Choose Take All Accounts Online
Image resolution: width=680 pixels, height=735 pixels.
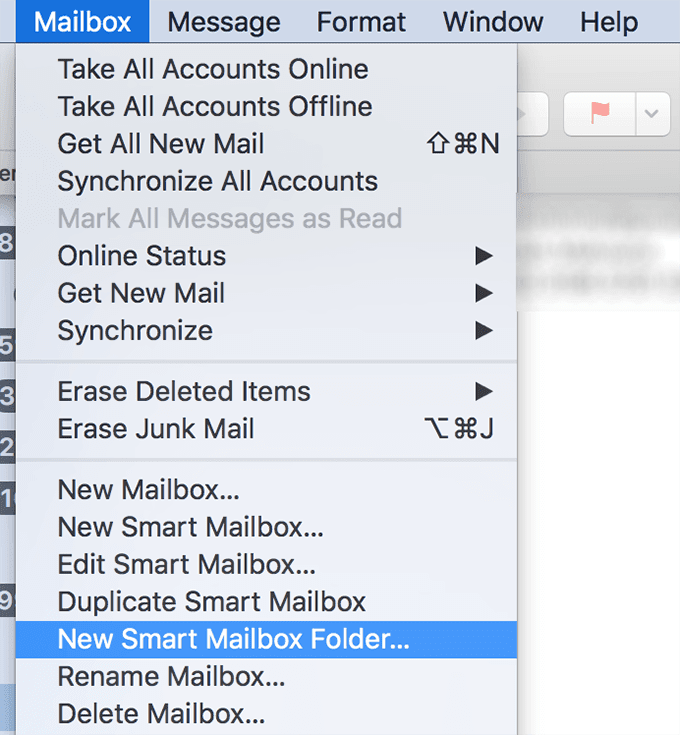point(266,69)
